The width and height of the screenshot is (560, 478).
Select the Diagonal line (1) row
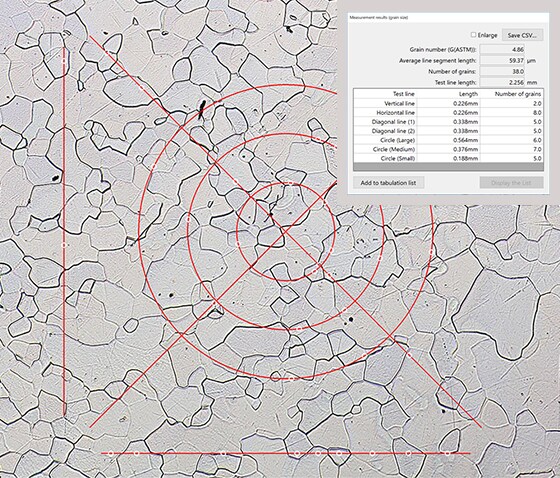point(448,122)
